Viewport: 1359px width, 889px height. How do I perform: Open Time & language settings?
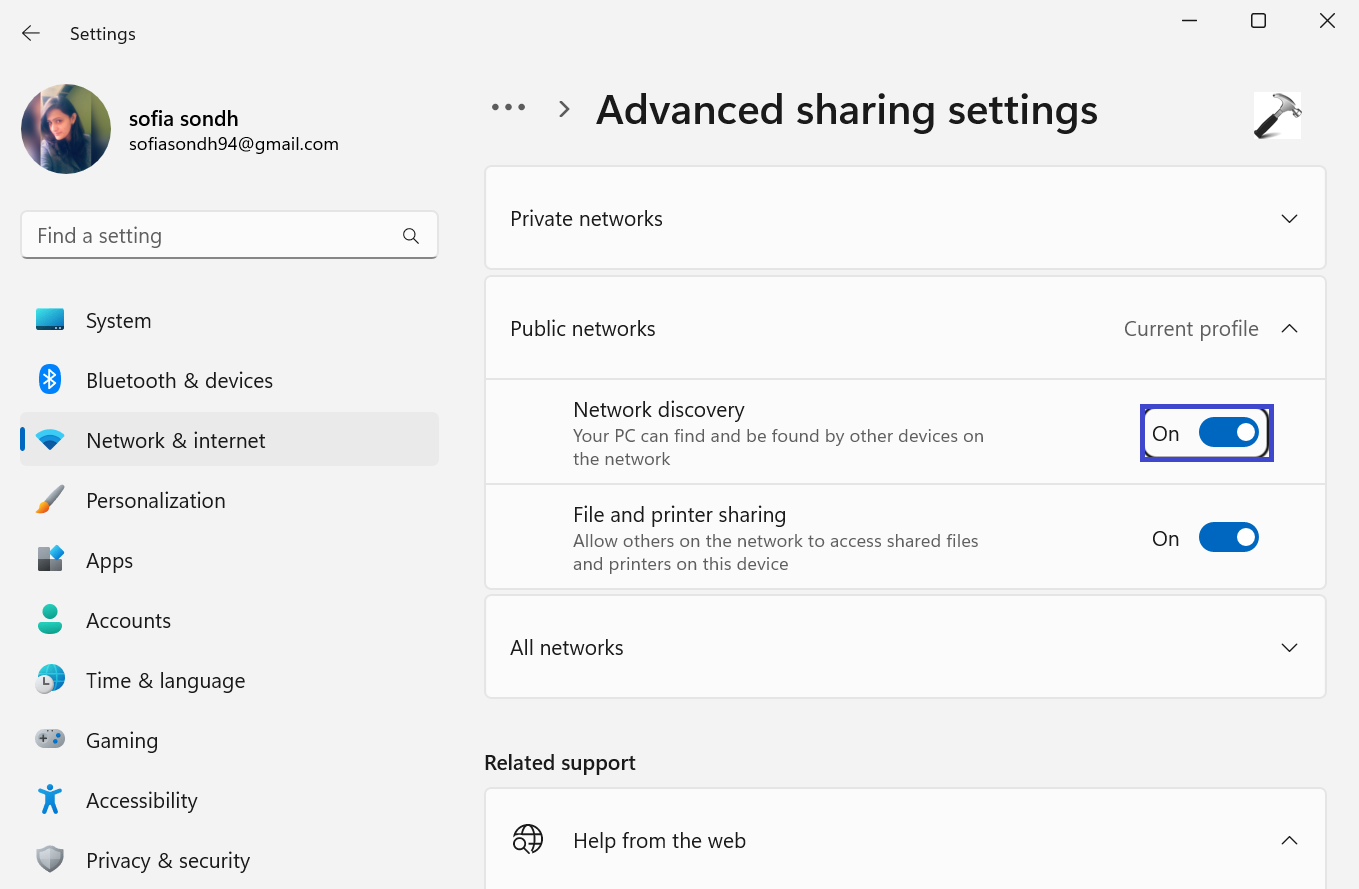(x=165, y=680)
